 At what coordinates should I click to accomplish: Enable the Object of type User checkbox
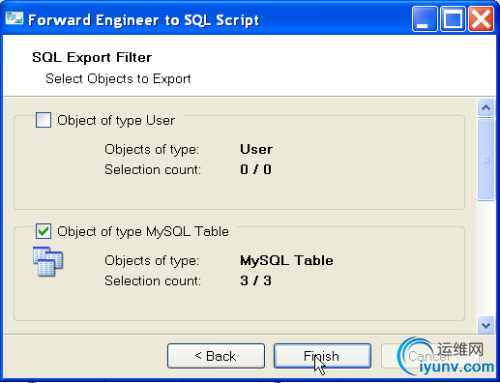(43, 120)
